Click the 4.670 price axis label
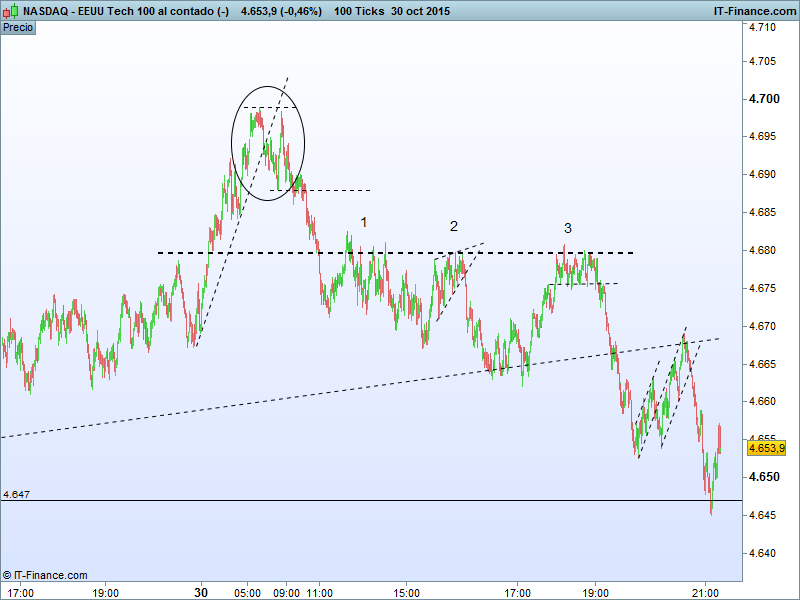The image size is (800, 600). point(762,326)
